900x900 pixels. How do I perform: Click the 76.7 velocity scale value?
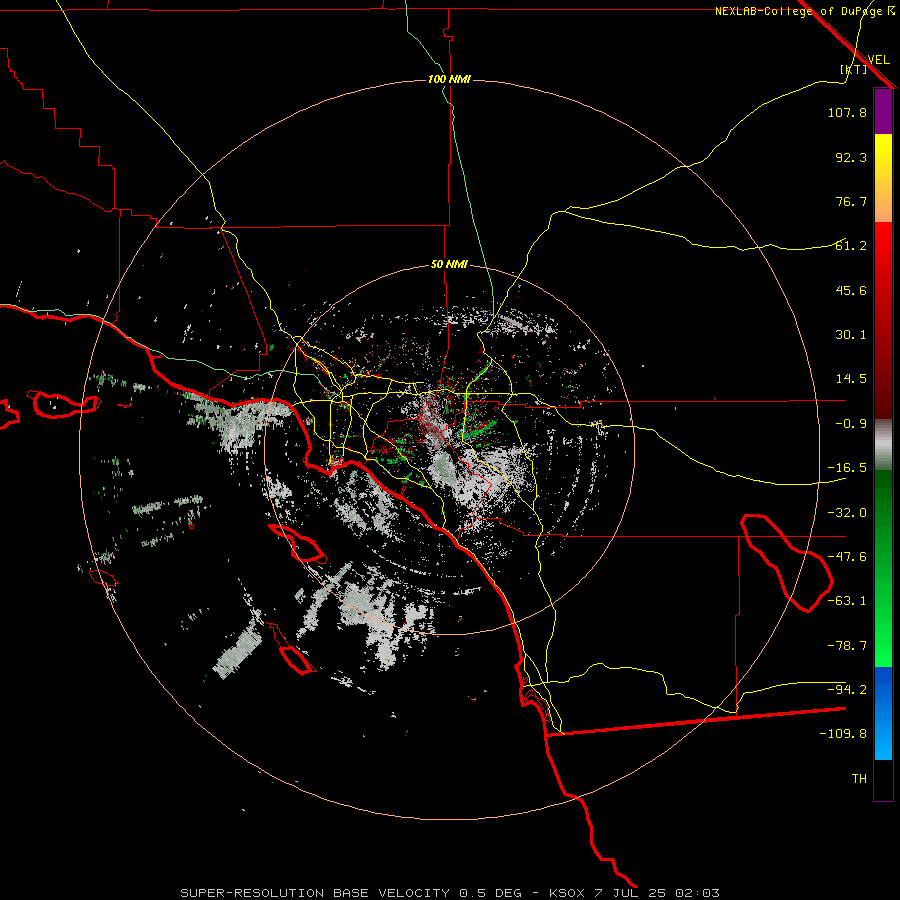click(851, 201)
